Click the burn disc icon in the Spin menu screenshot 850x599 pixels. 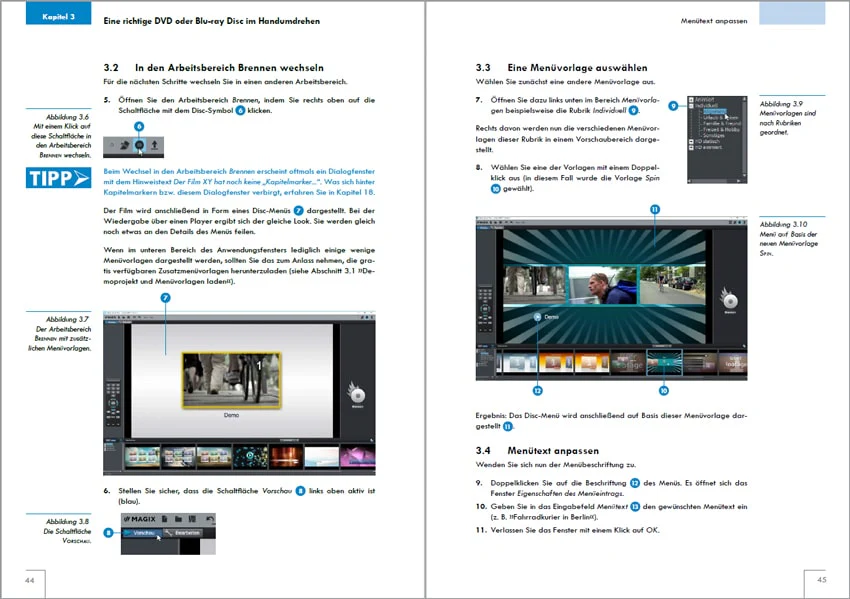point(730,300)
